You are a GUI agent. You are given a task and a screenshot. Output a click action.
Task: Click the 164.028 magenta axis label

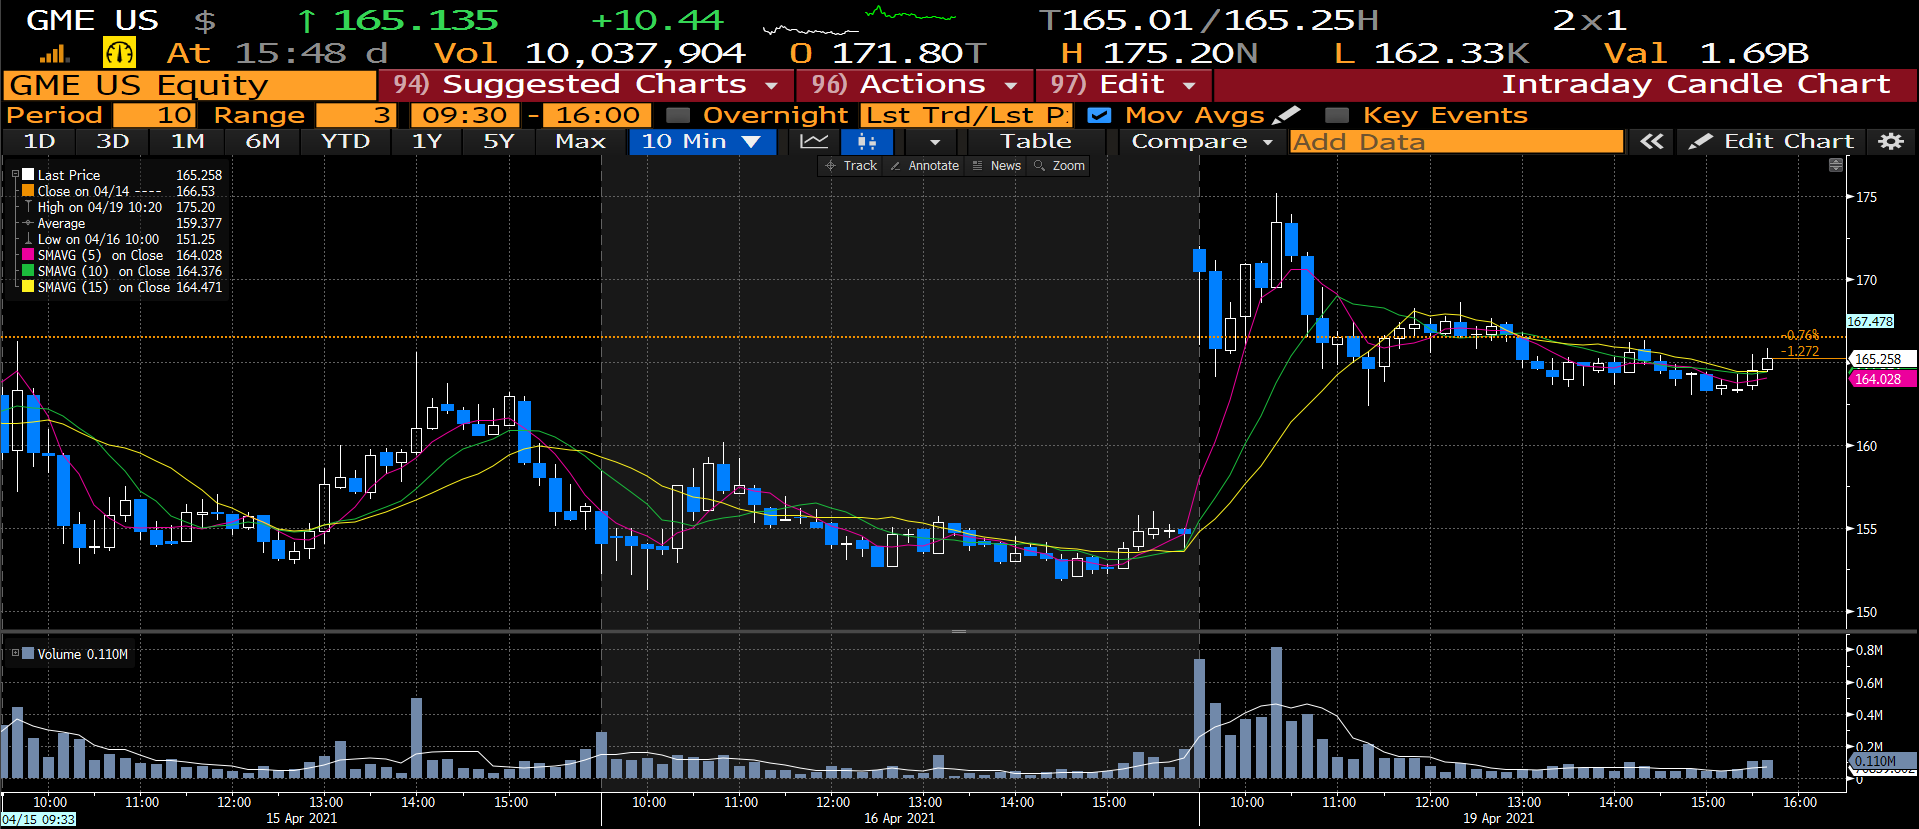point(1881,379)
